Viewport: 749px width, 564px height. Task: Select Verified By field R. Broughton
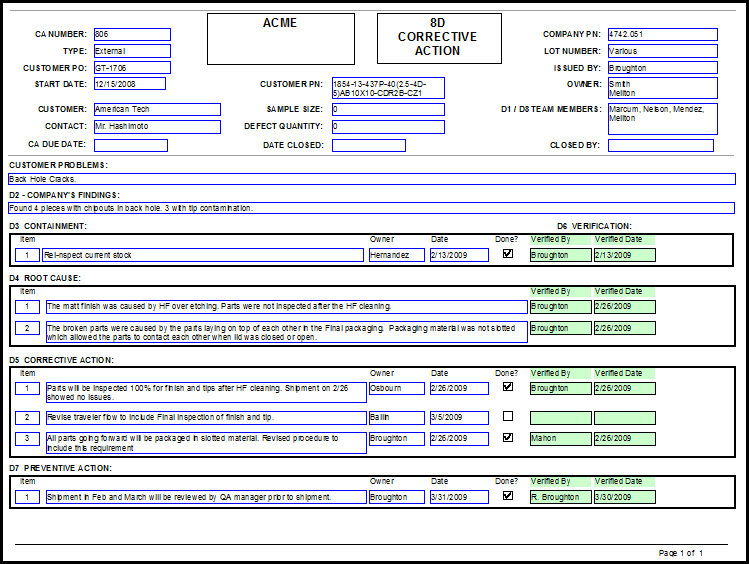point(561,497)
